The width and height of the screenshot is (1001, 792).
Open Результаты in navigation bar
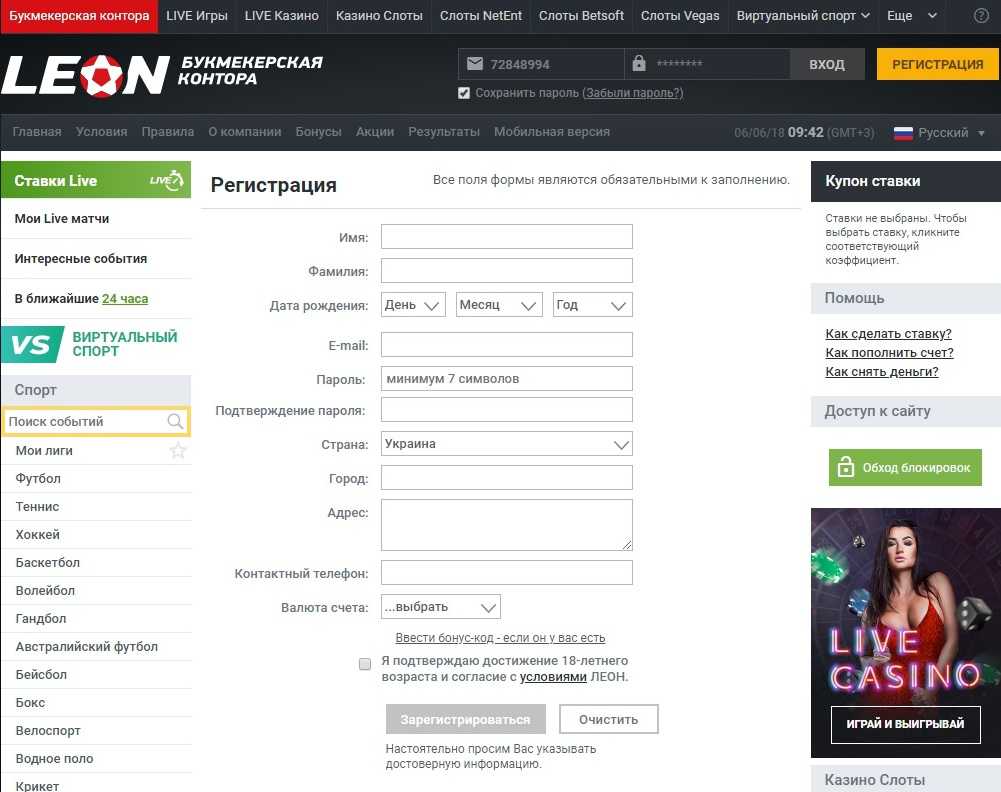tap(444, 132)
